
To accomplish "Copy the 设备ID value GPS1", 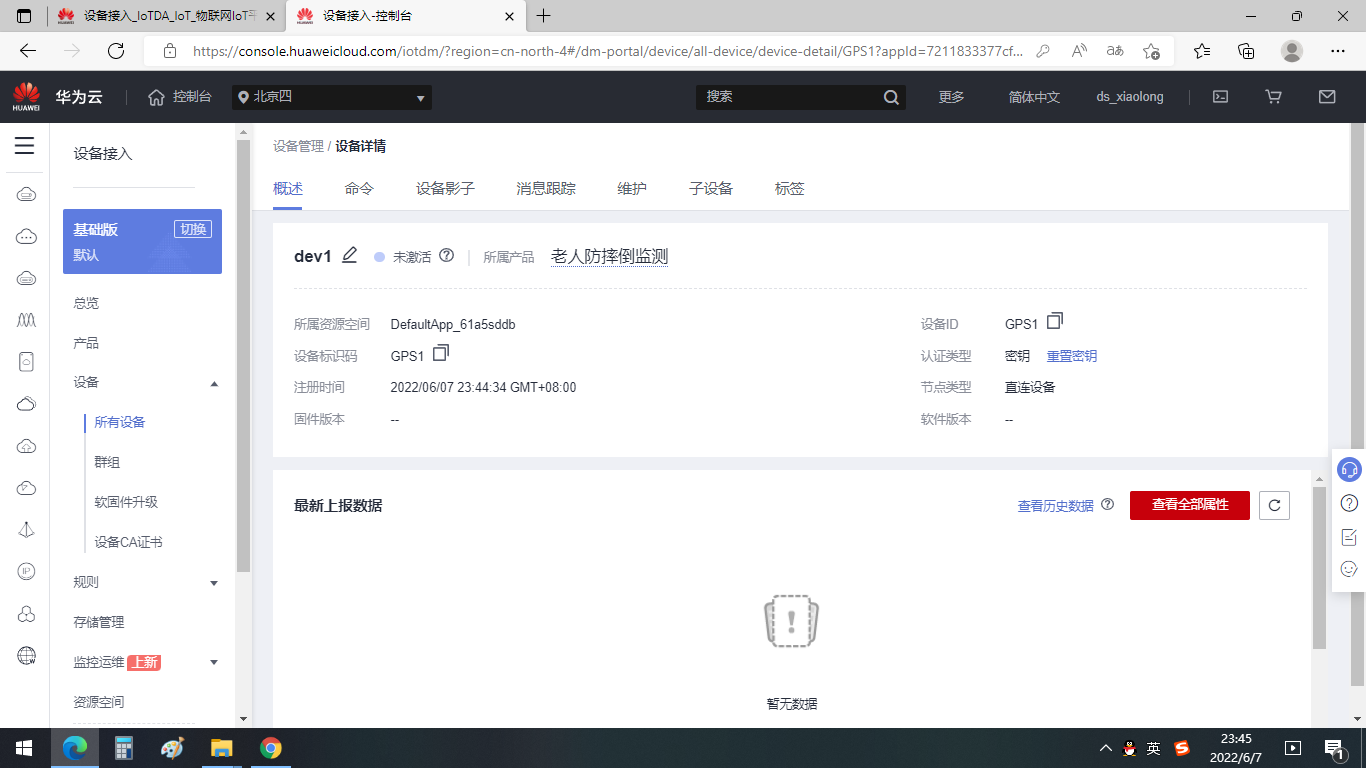I will click(1055, 321).
